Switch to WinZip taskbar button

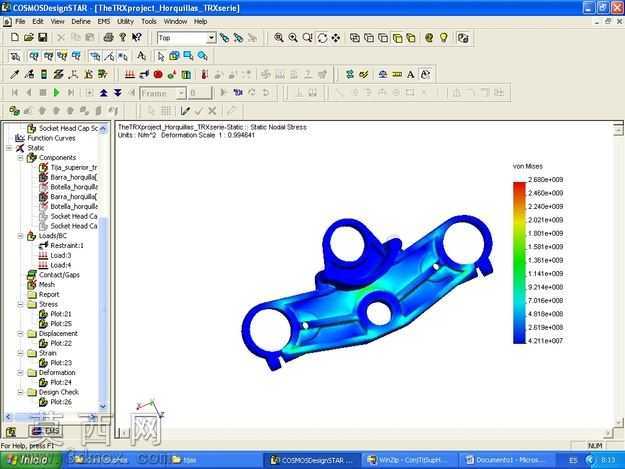[x=409, y=460]
